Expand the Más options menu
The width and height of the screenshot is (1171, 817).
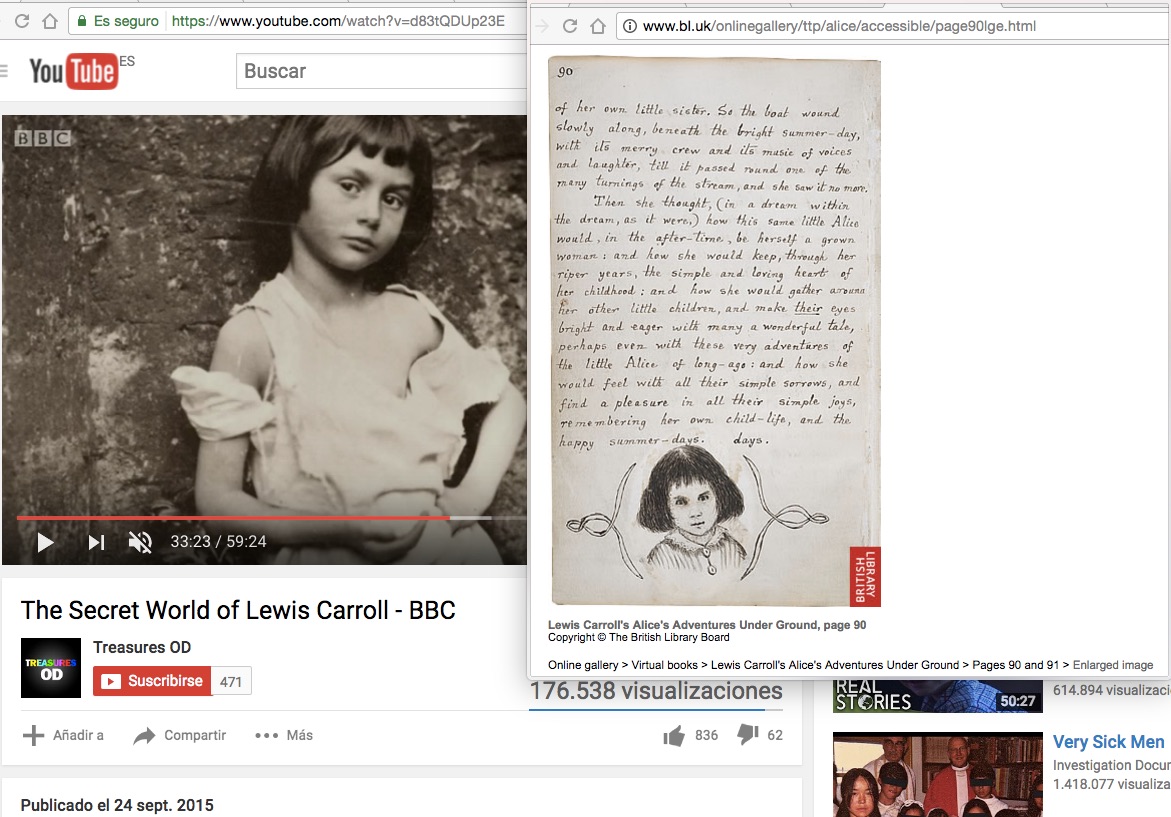[x=284, y=735]
